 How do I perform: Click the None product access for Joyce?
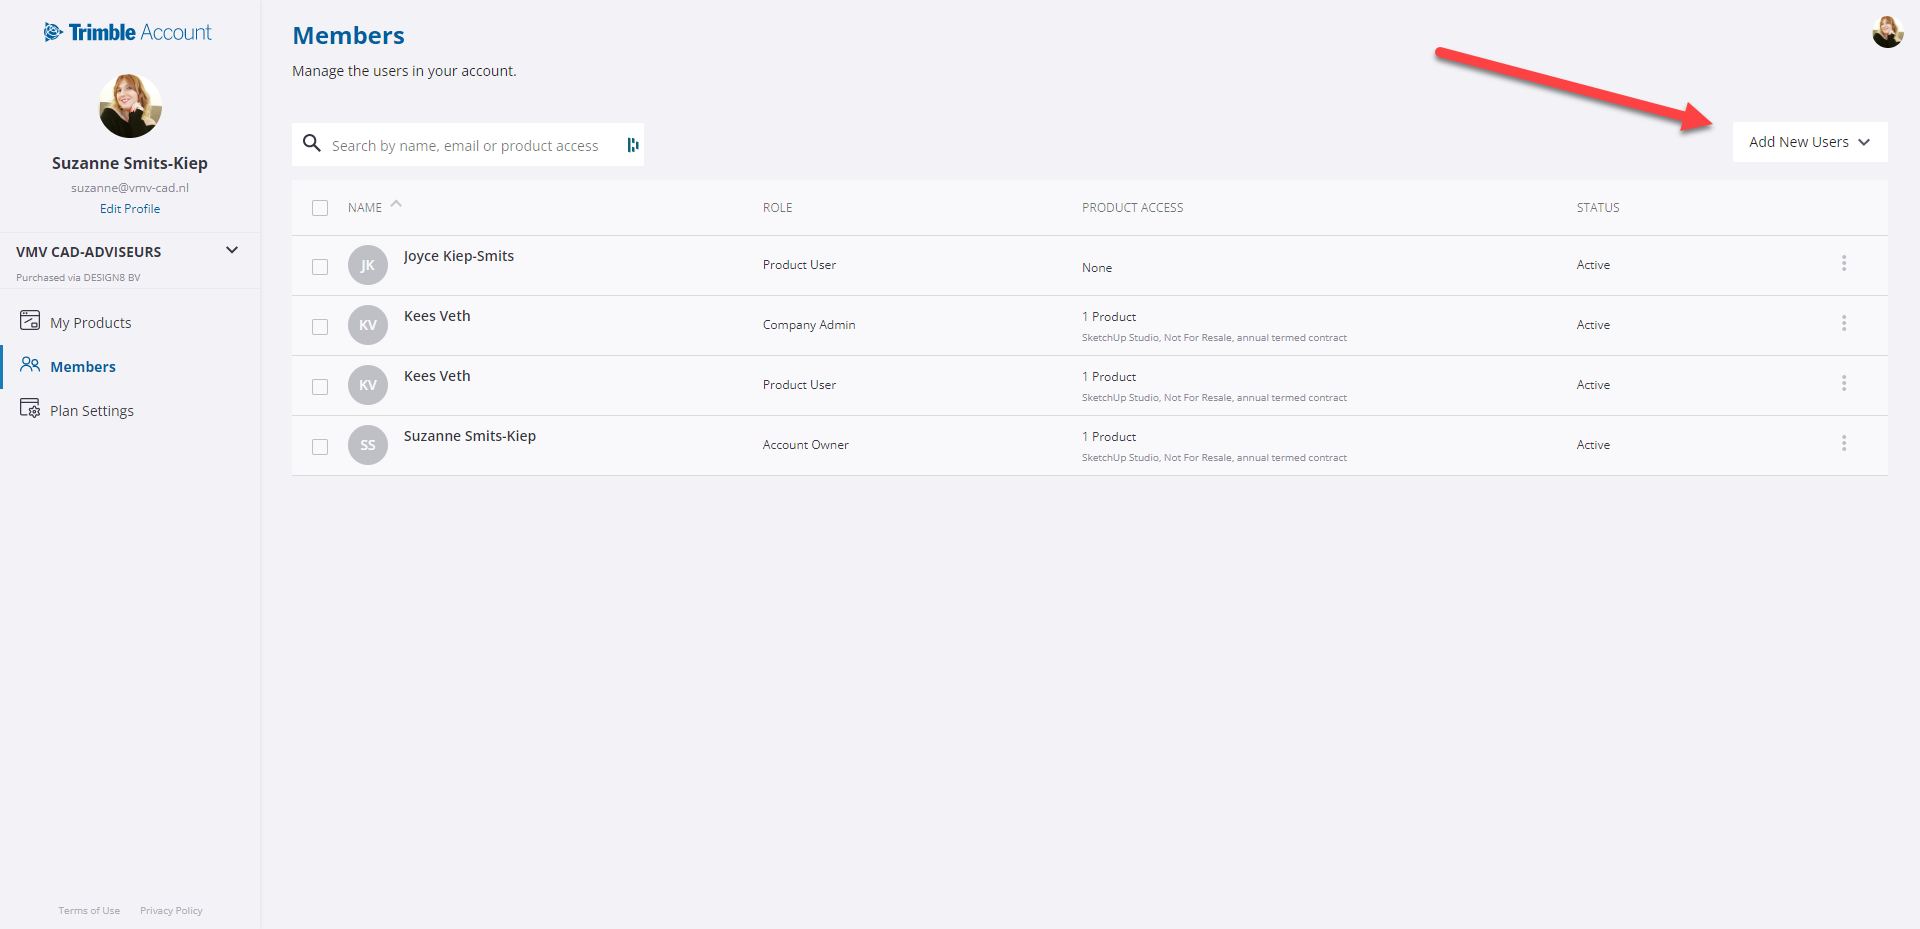(1097, 268)
